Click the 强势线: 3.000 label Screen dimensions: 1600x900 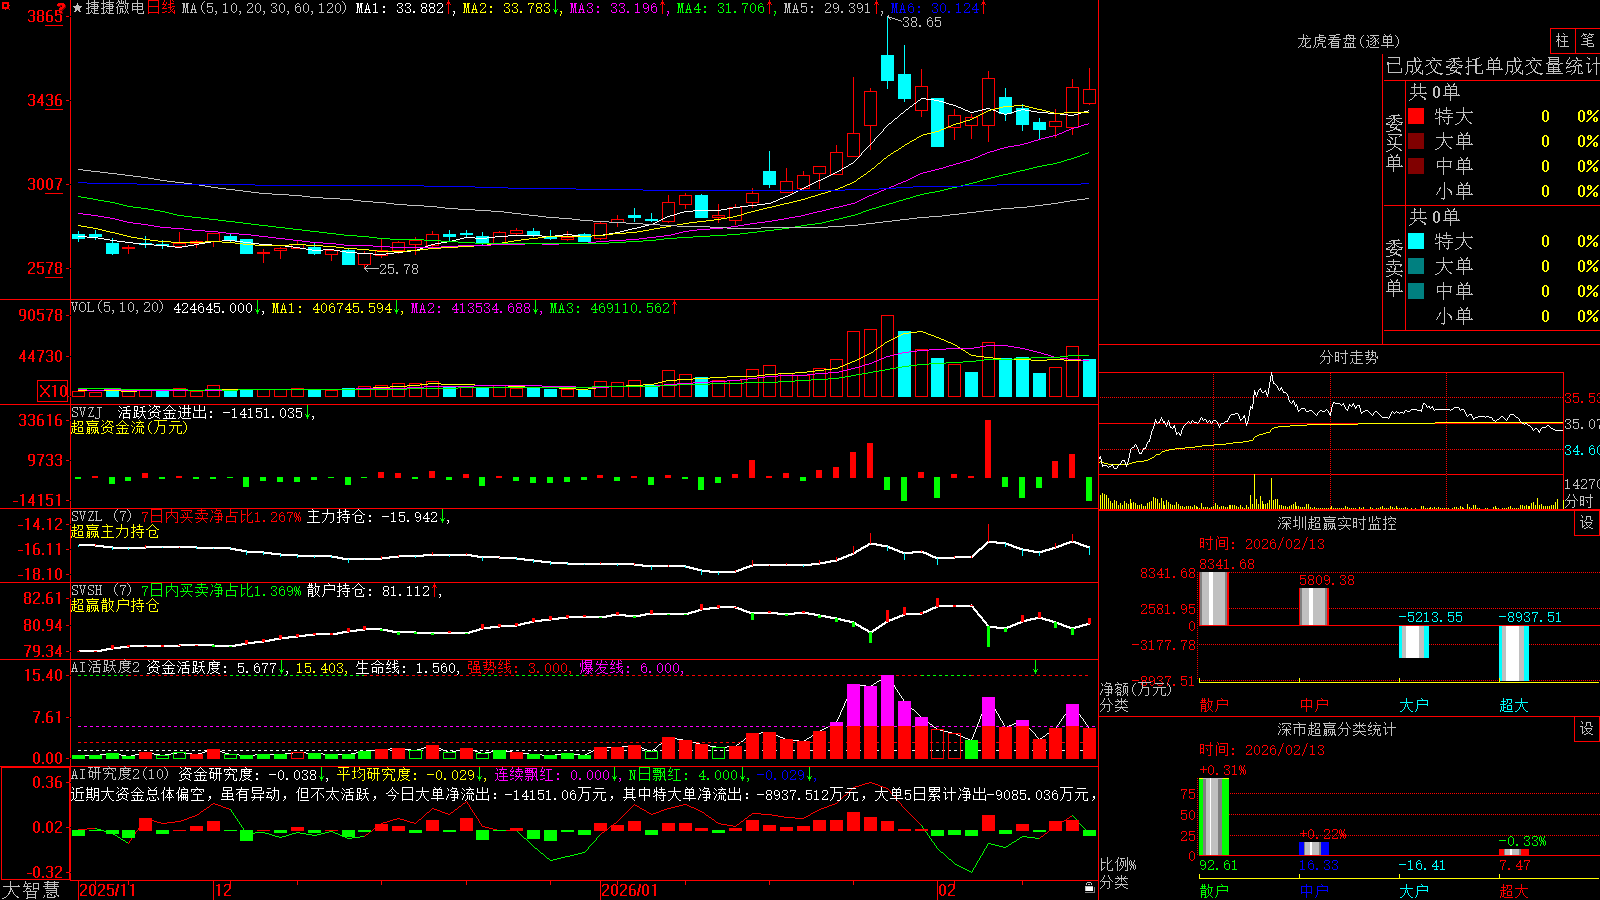(519, 668)
